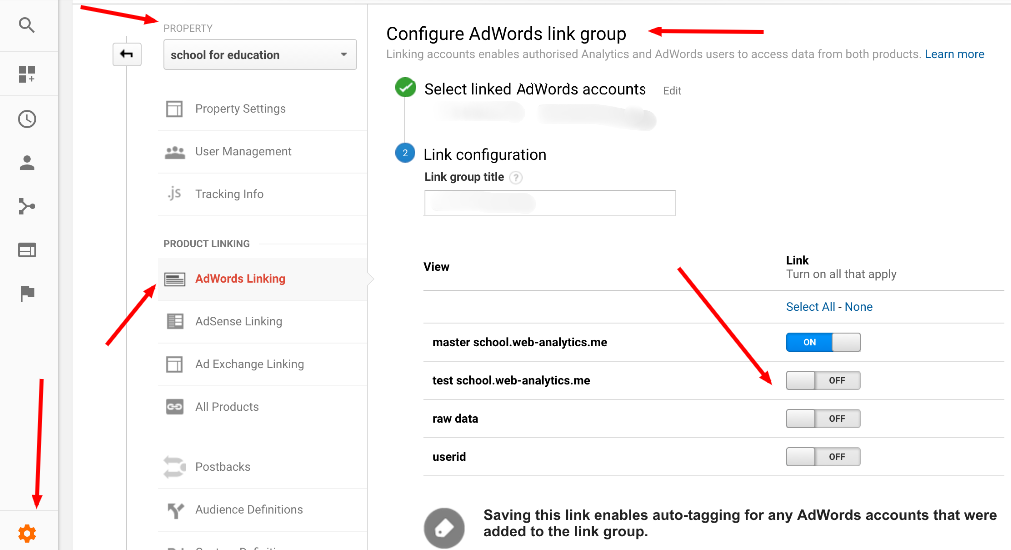Open the Learn more link
1011x550 pixels.
coord(954,54)
